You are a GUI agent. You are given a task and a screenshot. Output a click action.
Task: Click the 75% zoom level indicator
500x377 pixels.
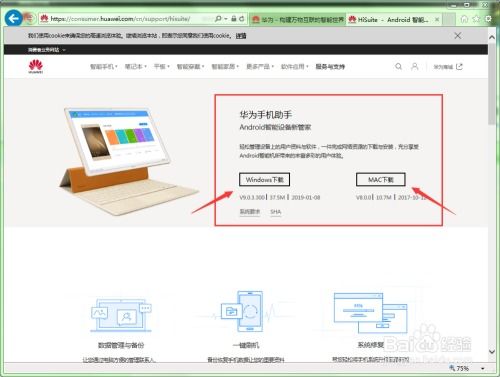[x=459, y=368]
